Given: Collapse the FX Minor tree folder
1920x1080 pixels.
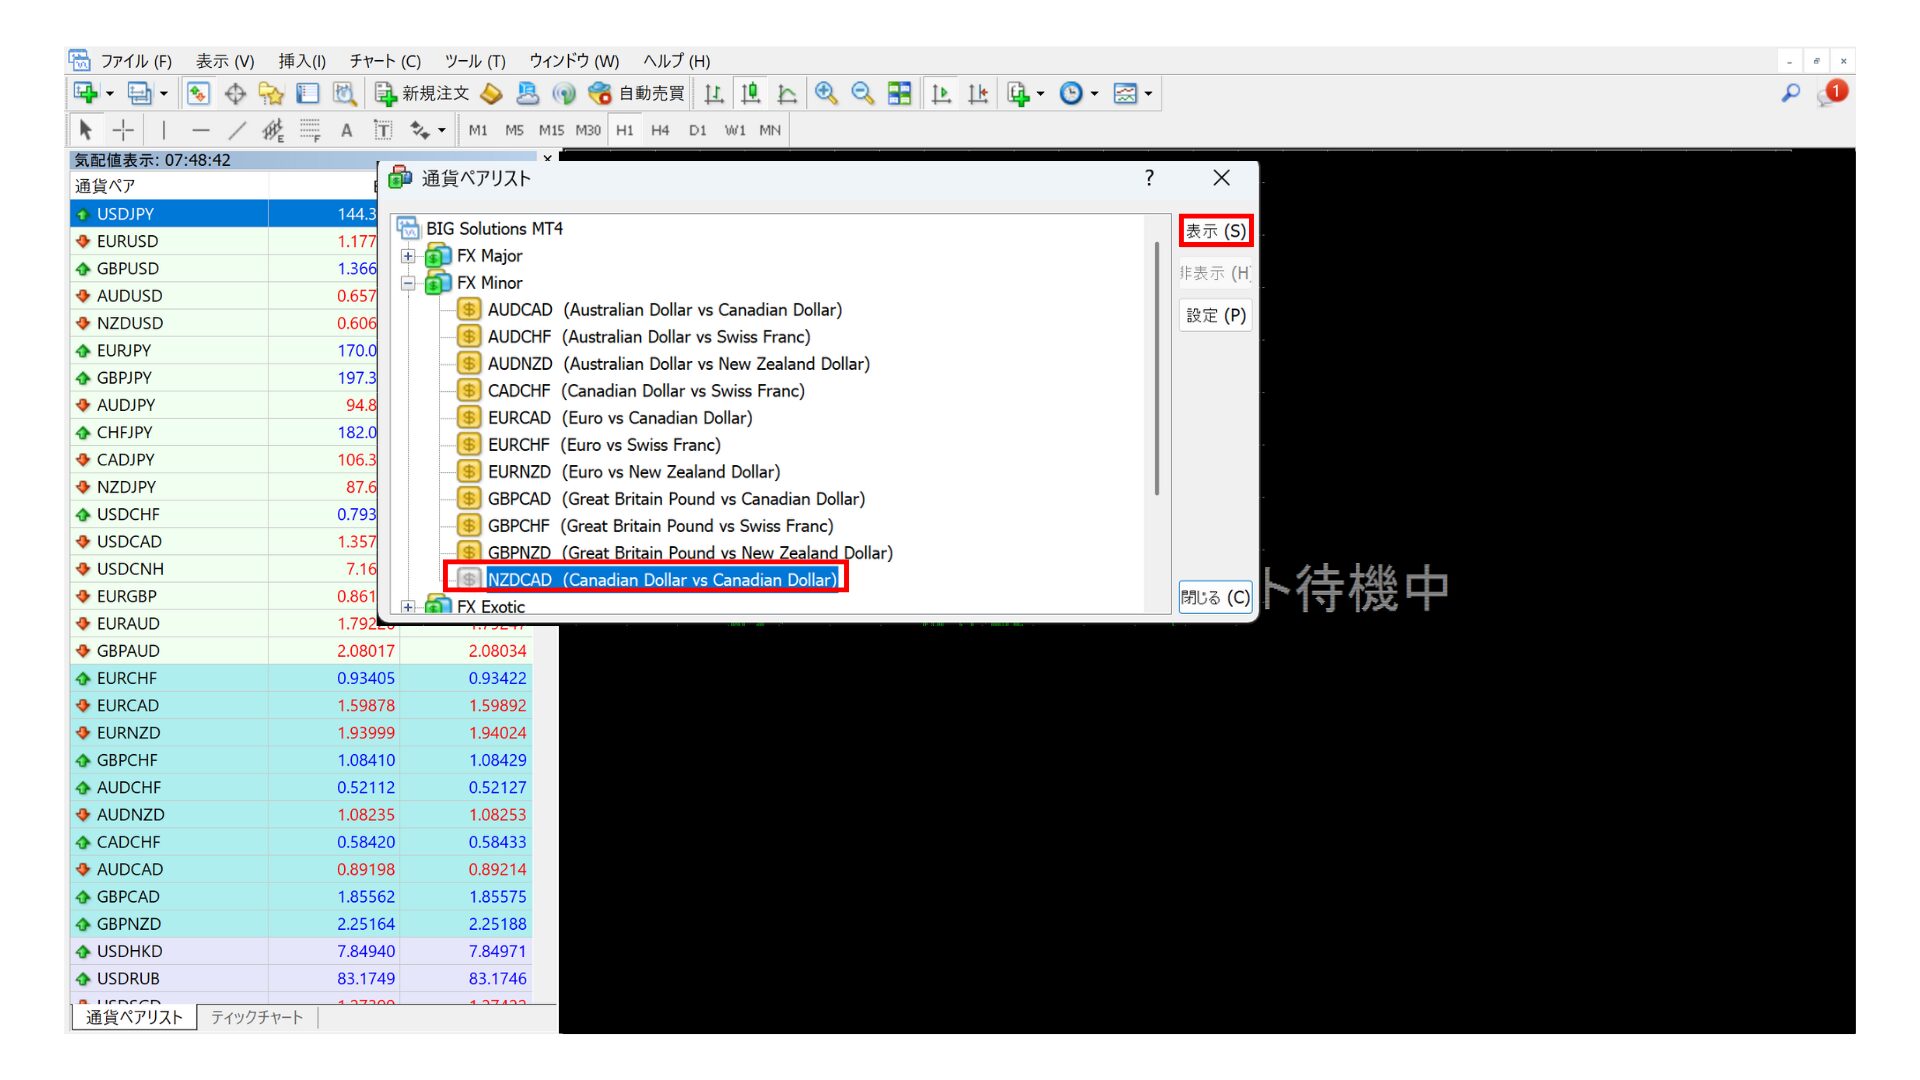Looking at the screenshot, I should pyautogui.click(x=408, y=283).
